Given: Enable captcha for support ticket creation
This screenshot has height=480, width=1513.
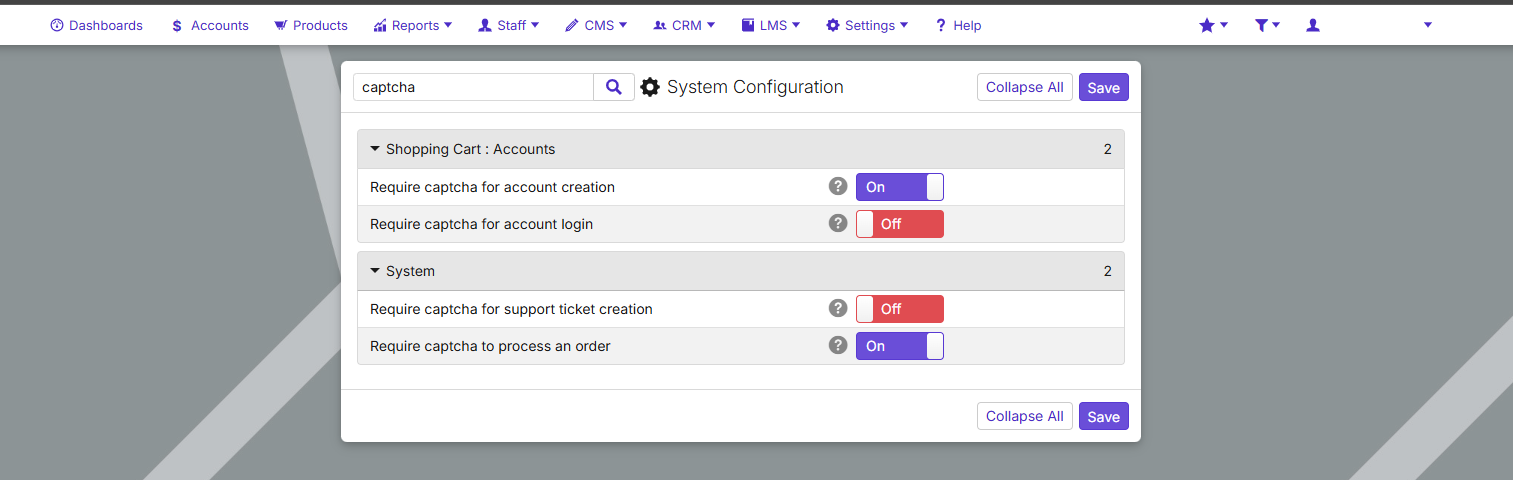Looking at the screenshot, I should 900,309.
